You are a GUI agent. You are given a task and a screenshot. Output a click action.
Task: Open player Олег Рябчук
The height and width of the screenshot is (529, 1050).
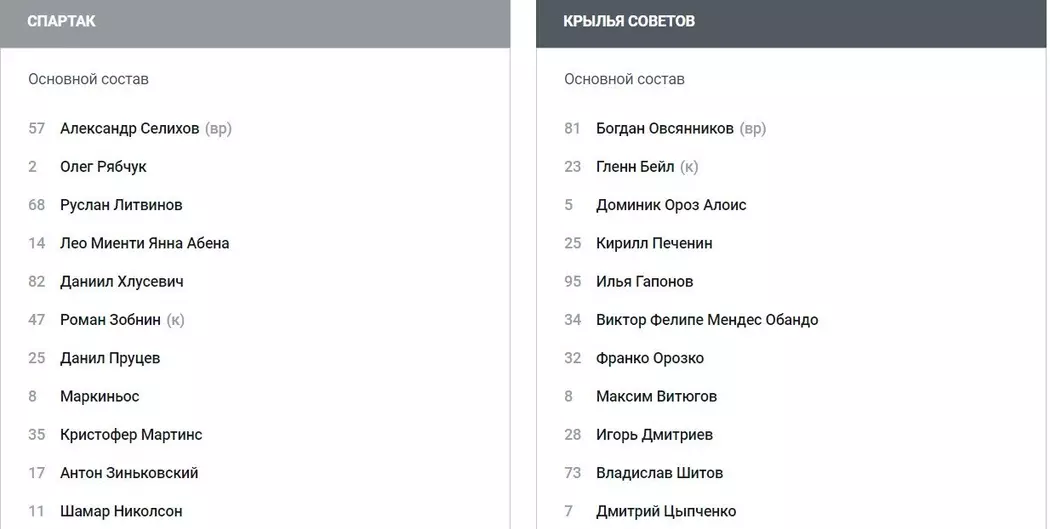[x=103, y=167]
